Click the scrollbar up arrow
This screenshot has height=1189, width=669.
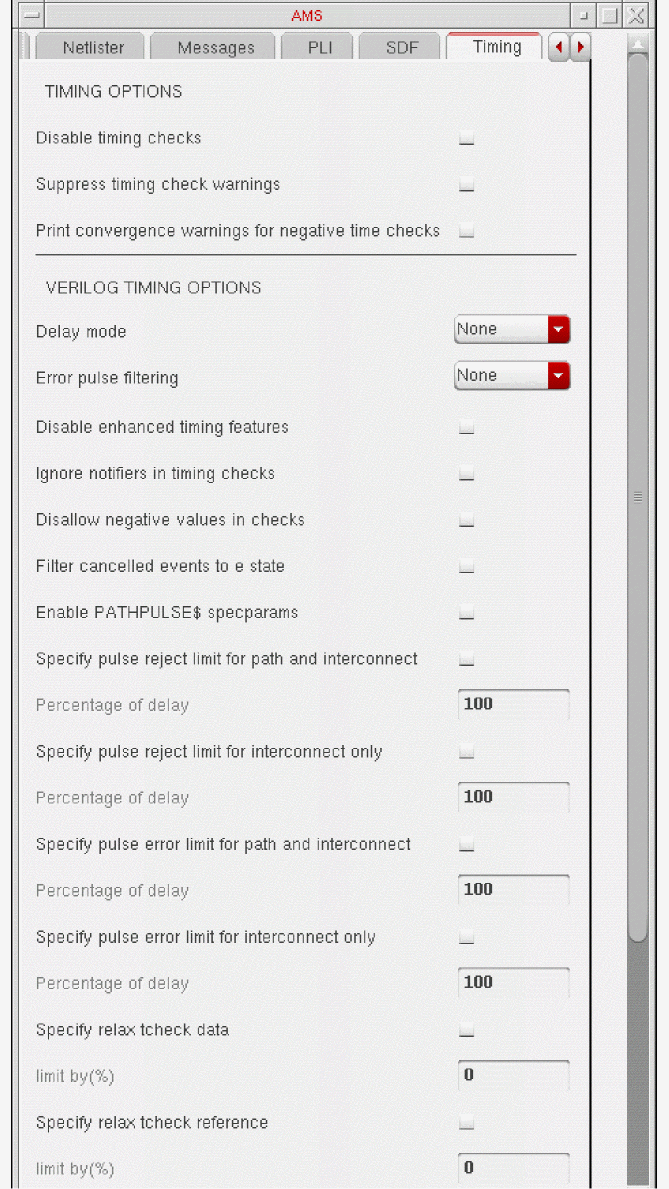tap(637, 45)
